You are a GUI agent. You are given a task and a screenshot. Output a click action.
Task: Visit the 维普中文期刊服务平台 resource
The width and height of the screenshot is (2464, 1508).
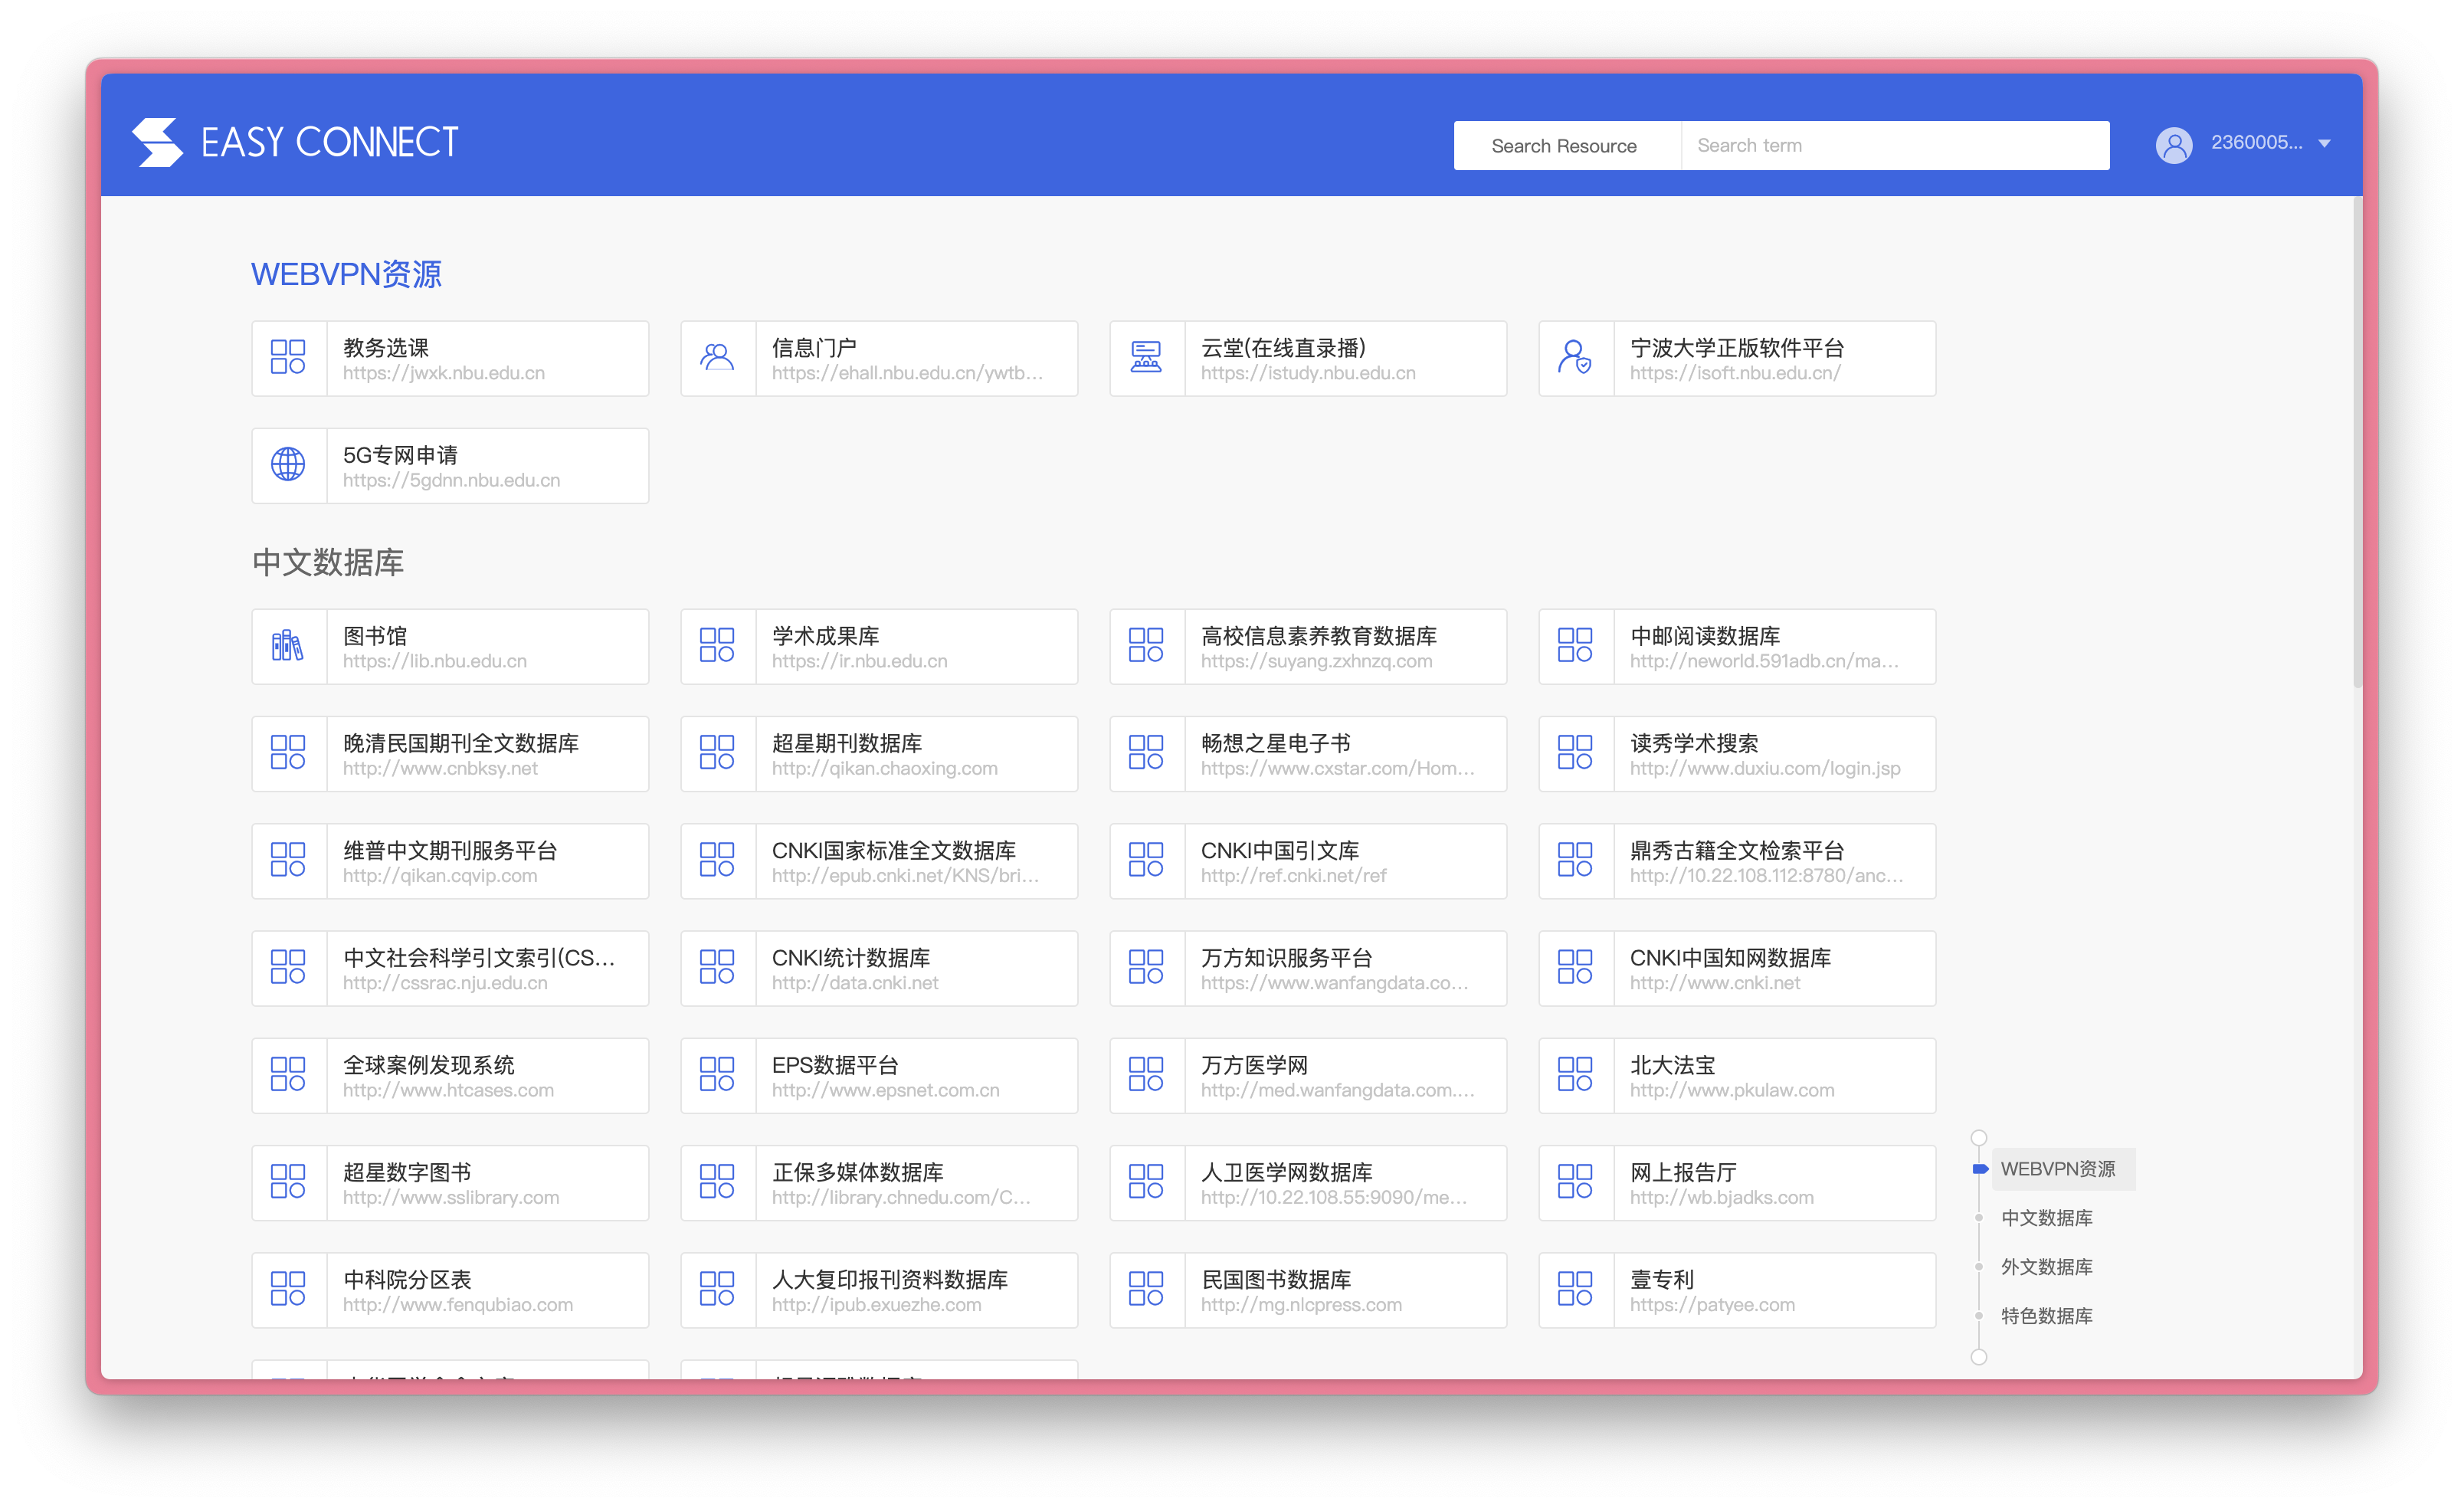tap(450, 860)
